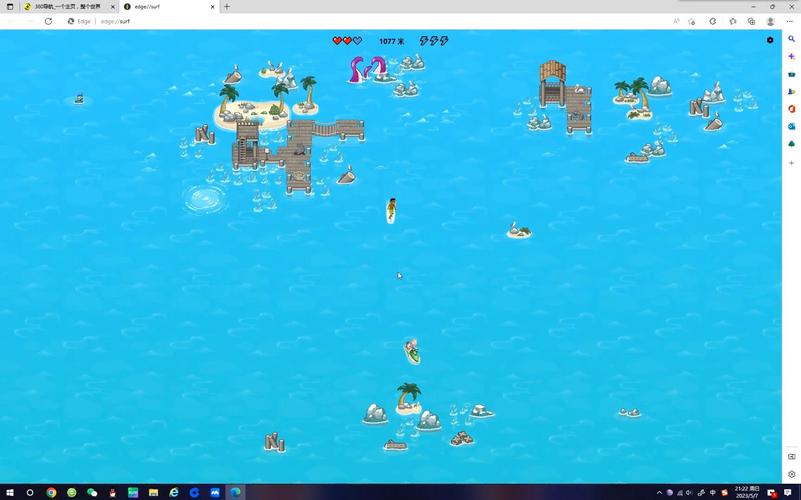Open Microsoft 365 in Edge sidebar

(x=791, y=109)
